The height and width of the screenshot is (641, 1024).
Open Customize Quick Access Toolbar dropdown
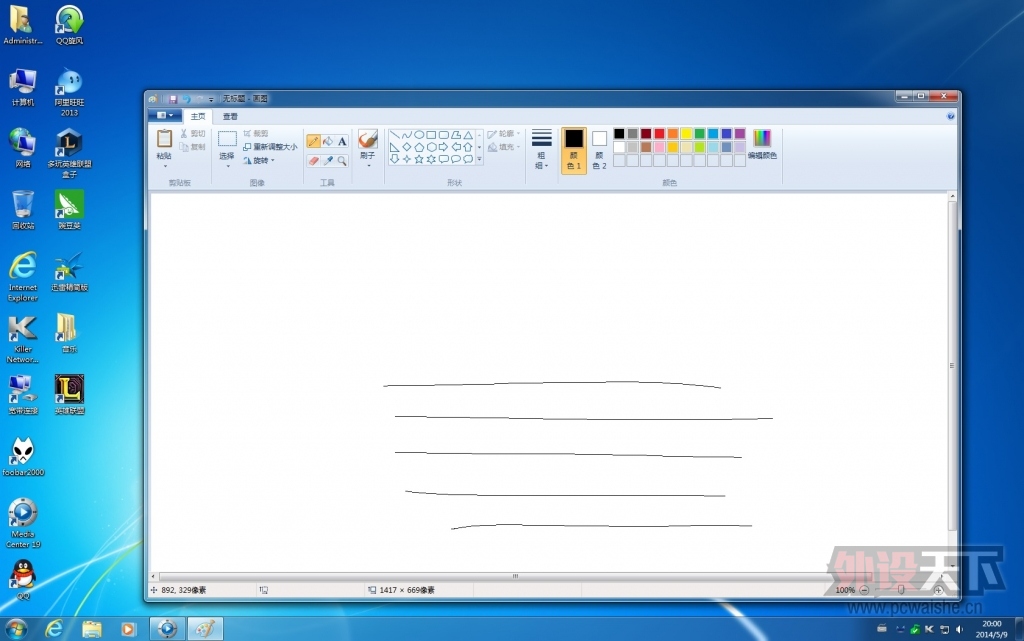coord(211,100)
